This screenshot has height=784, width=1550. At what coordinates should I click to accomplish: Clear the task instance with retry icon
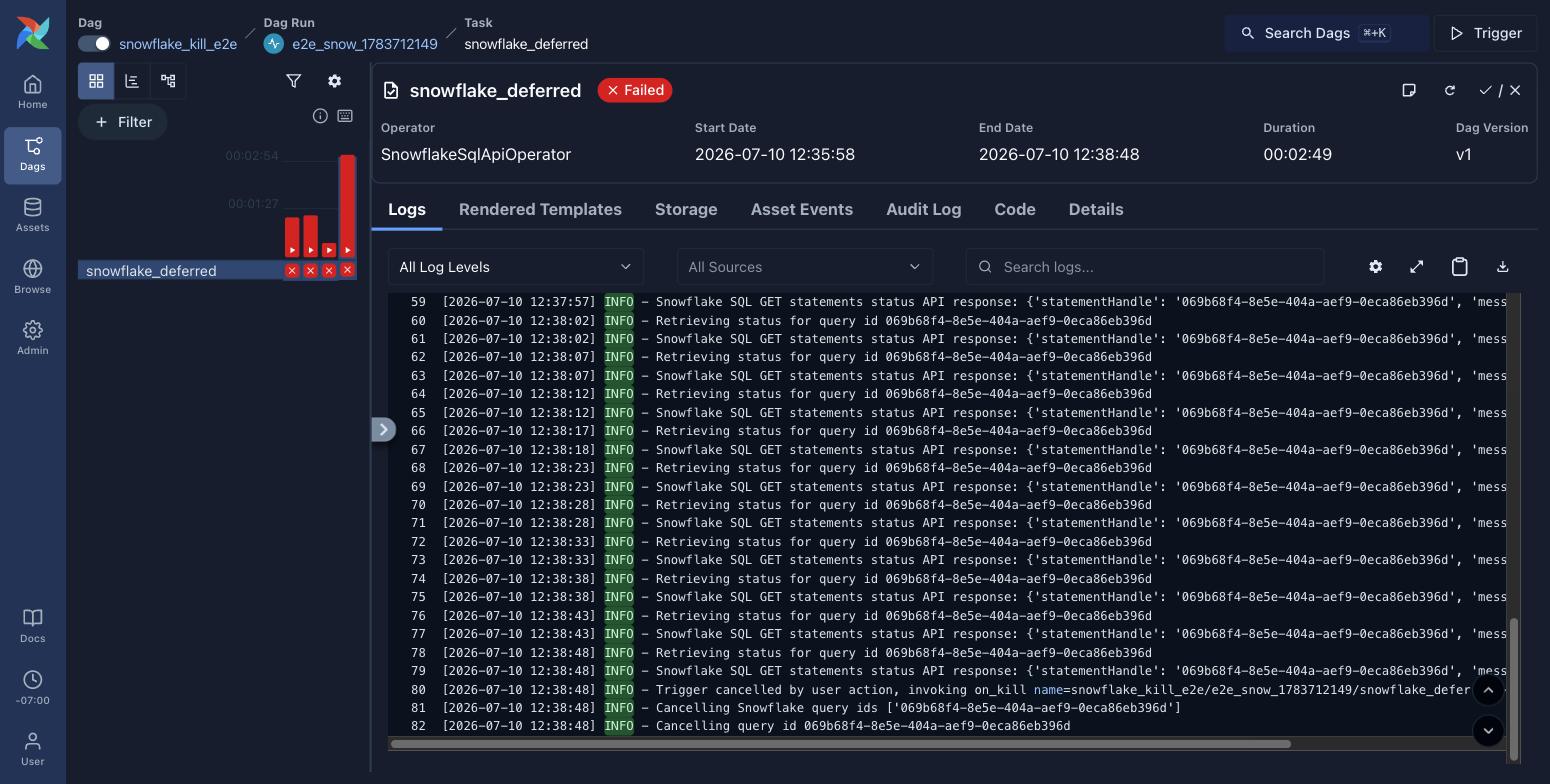[x=1450, y=90]
